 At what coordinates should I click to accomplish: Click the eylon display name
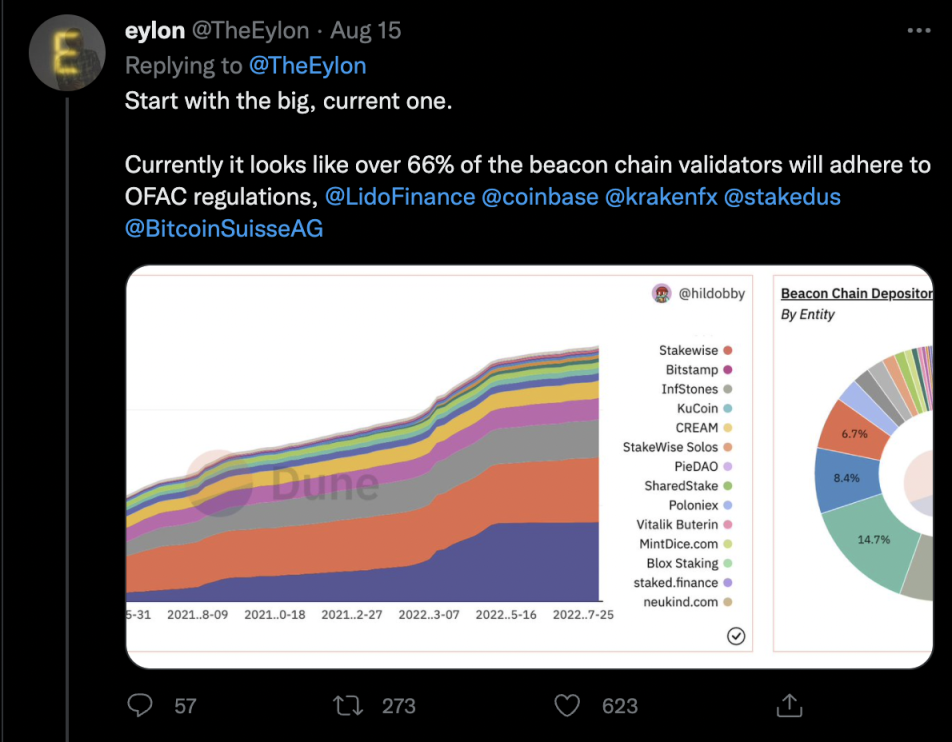[x=154, y=31]
